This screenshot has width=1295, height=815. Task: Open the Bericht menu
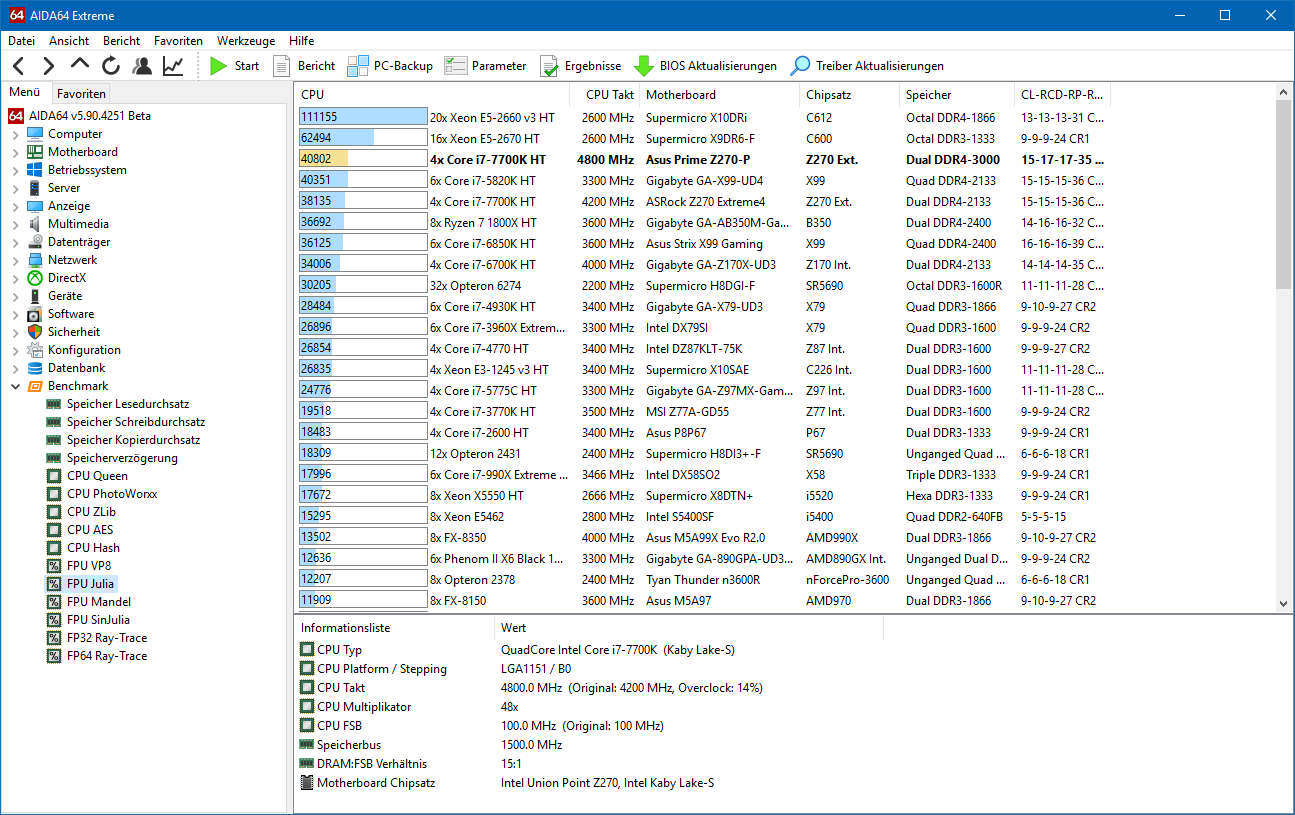pos(122,41)
